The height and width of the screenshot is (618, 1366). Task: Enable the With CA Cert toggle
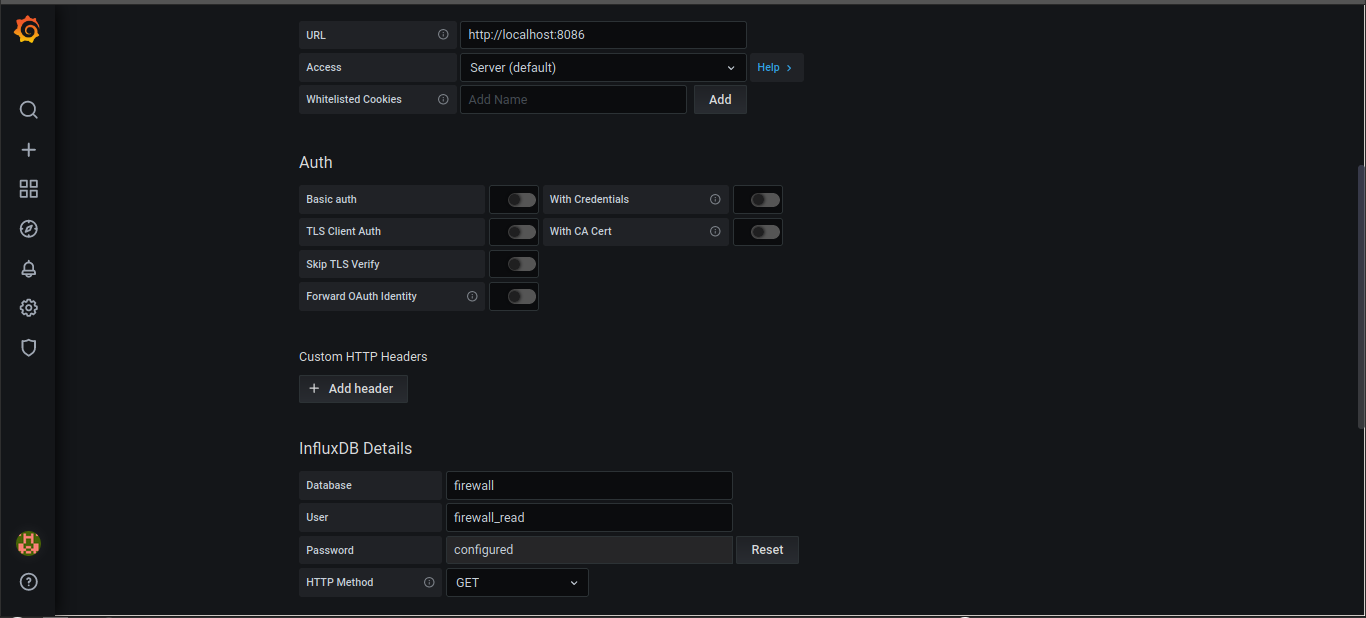click(765, 232)
